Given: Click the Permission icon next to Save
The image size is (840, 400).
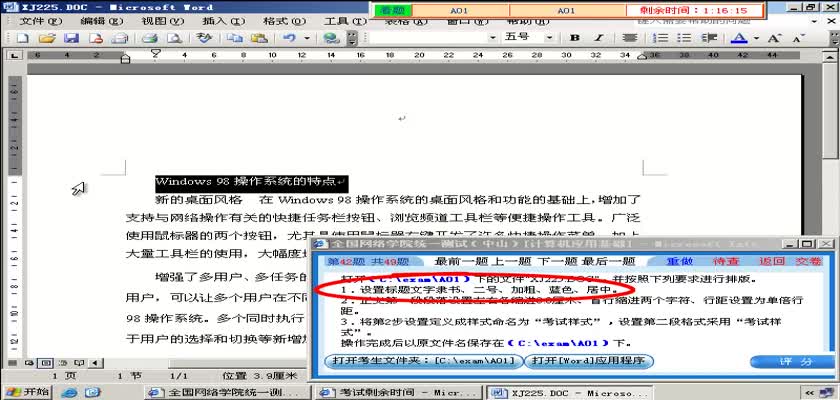Looking at the screenshot, I should [x=95, y=38].
